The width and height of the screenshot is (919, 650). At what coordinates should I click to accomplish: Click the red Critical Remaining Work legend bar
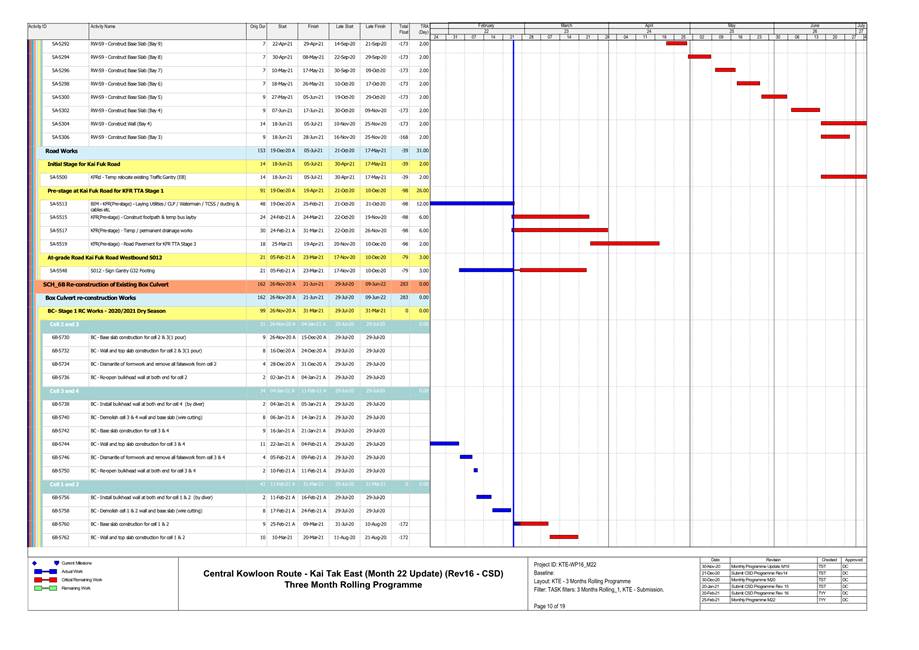point(44,580)
